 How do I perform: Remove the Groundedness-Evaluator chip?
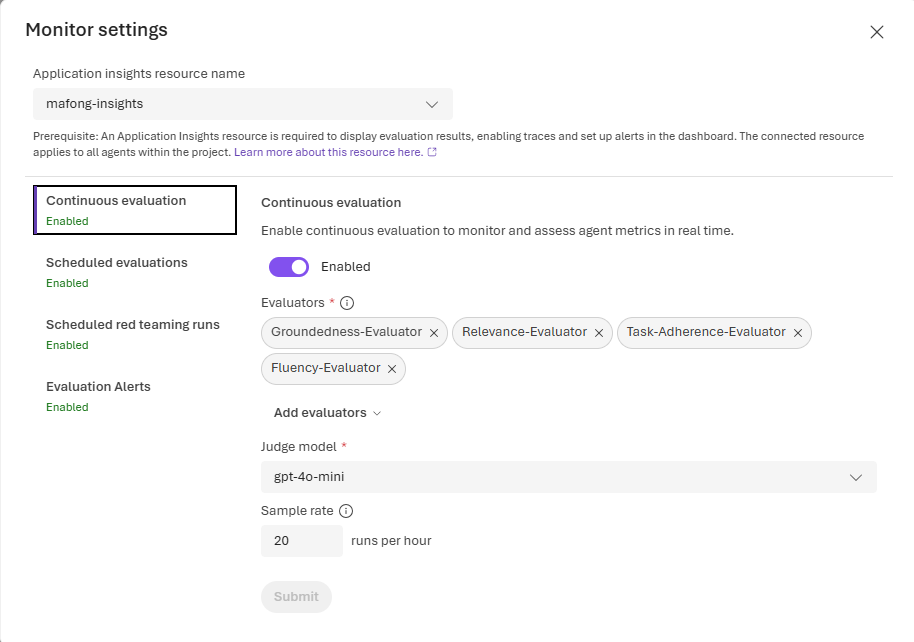coord(434,332)
